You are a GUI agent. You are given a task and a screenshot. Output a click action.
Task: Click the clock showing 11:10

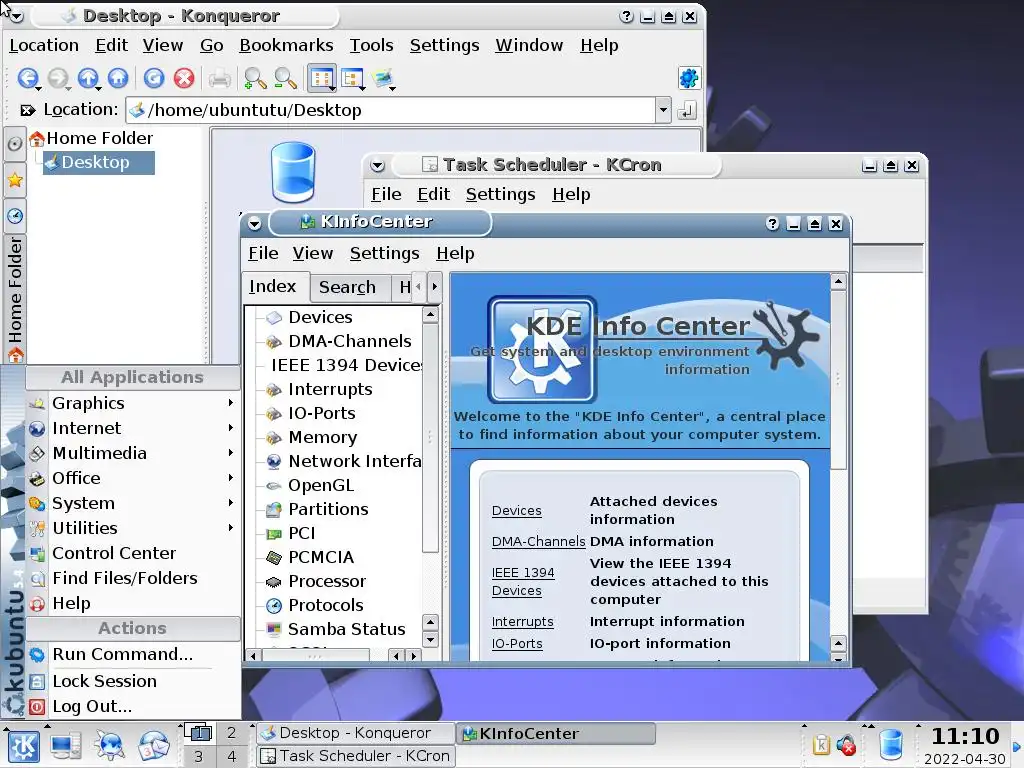click(965, 737)
